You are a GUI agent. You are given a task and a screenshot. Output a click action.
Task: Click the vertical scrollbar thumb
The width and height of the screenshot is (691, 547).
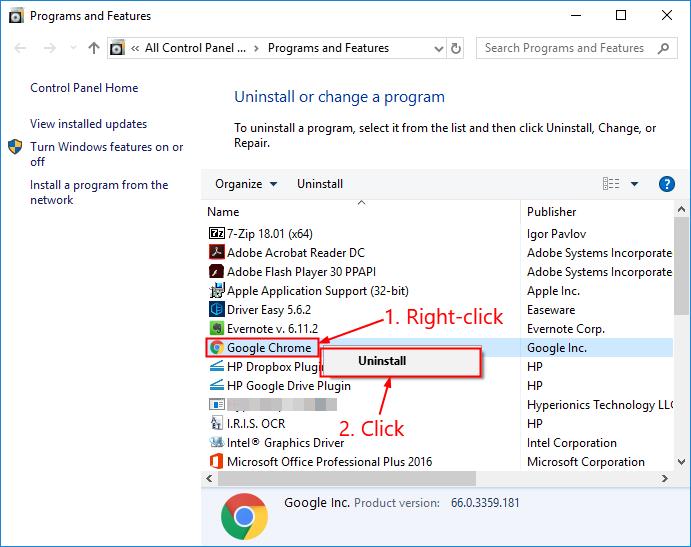coord(681,266)
